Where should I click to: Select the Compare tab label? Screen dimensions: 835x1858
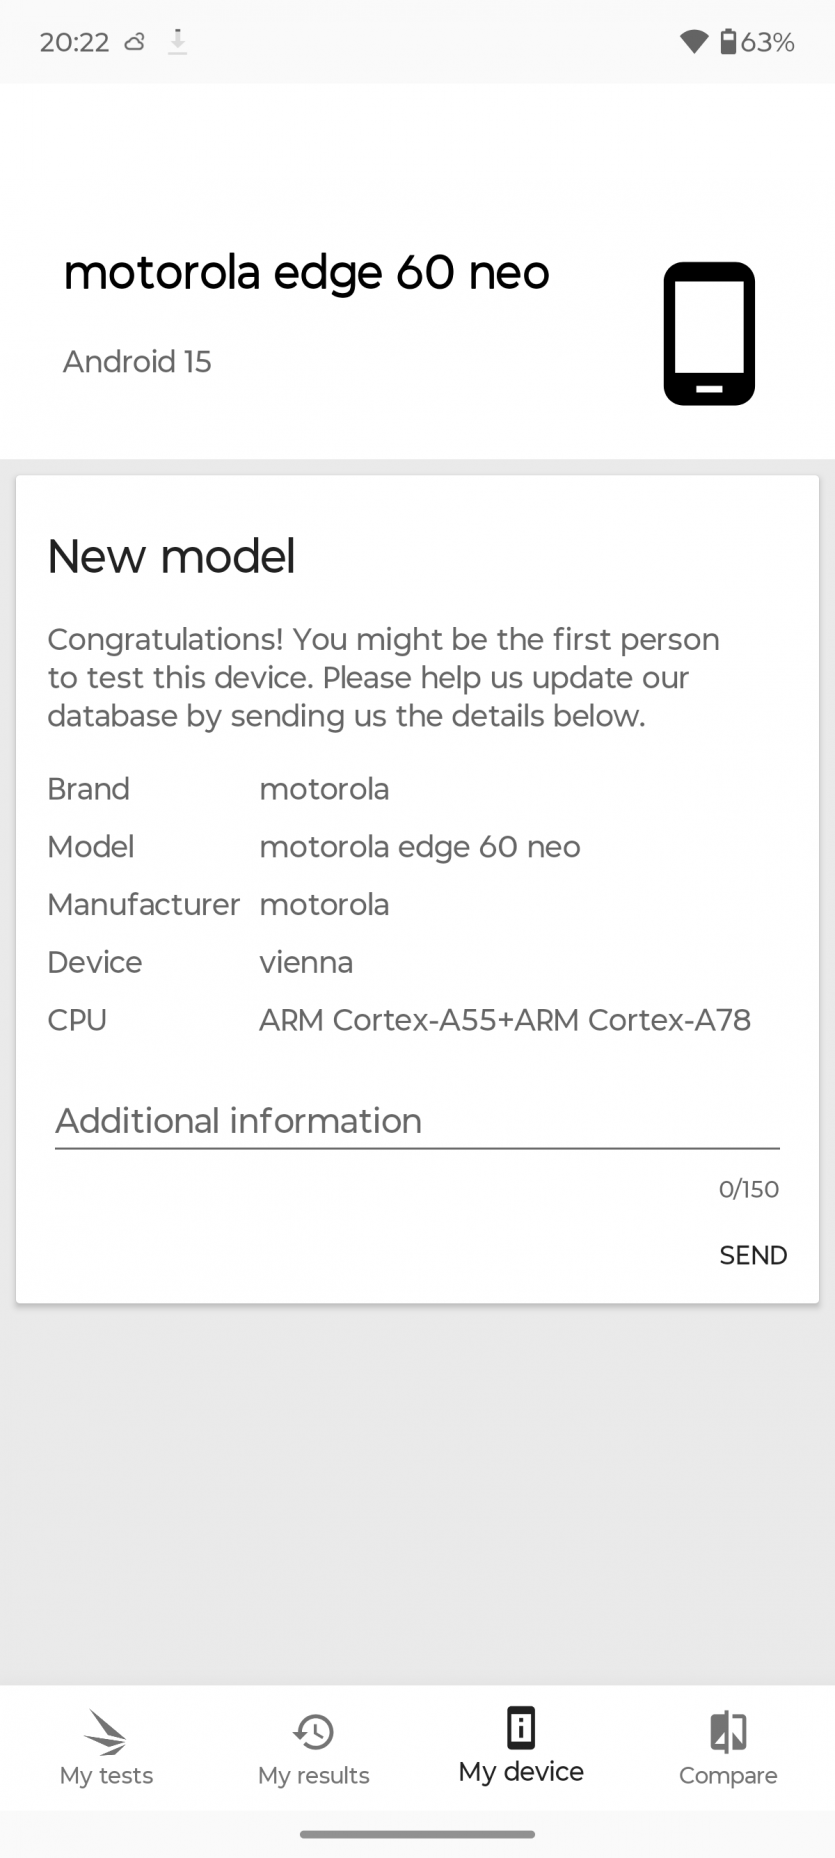[728, 1776]
